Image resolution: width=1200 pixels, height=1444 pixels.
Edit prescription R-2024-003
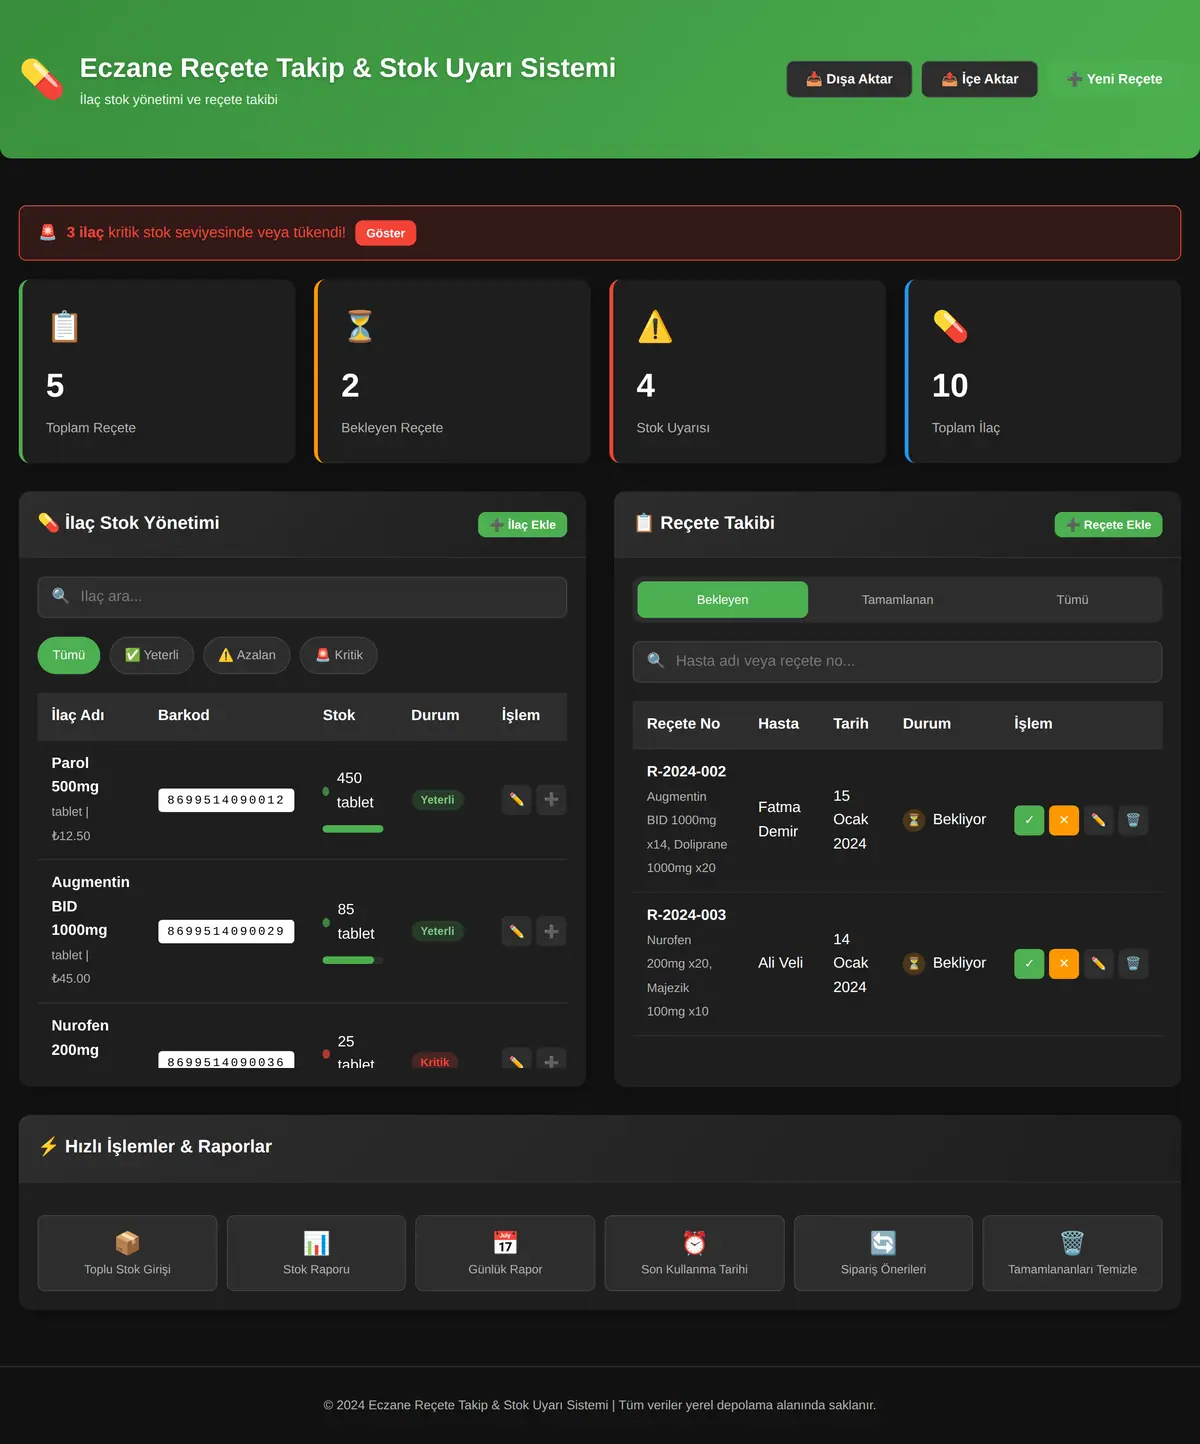[x=1098, y=963]
